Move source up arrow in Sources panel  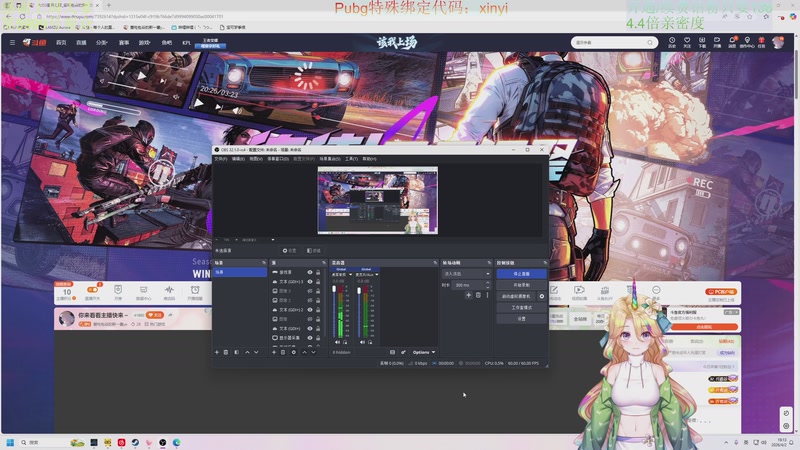coord(305,352)
